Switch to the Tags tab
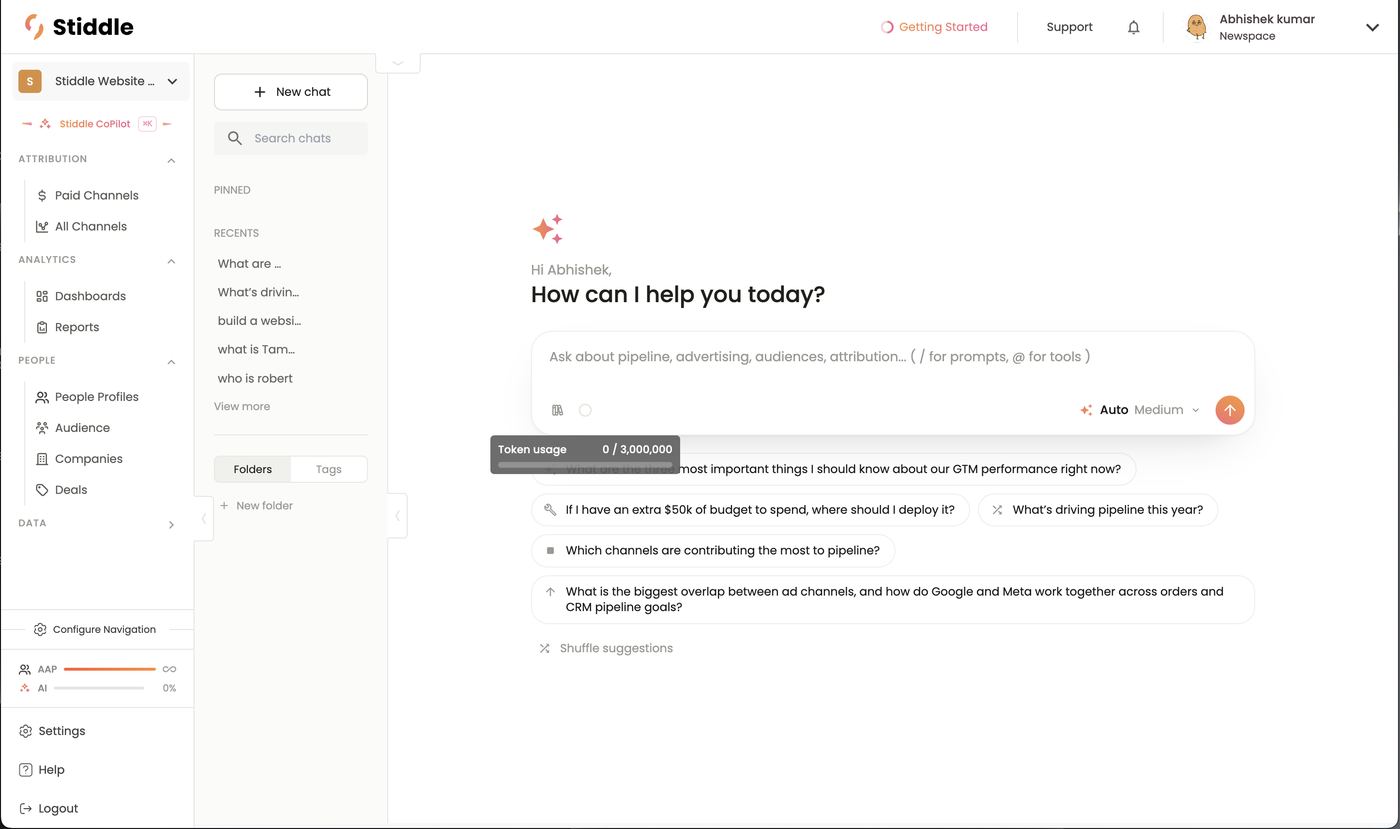The width and height of the screenshot is (1400, 829). click(x=329, y=469)
